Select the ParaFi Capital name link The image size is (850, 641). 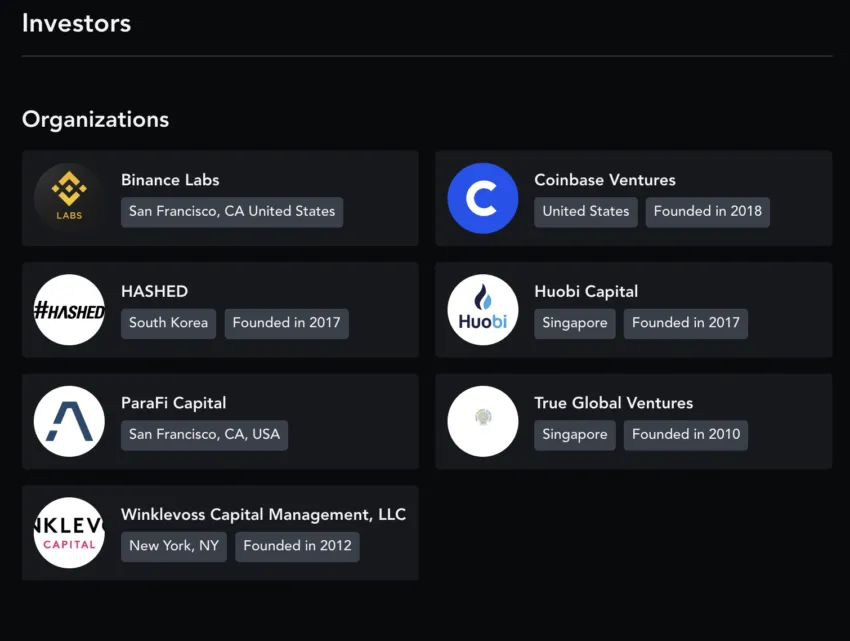173,403
